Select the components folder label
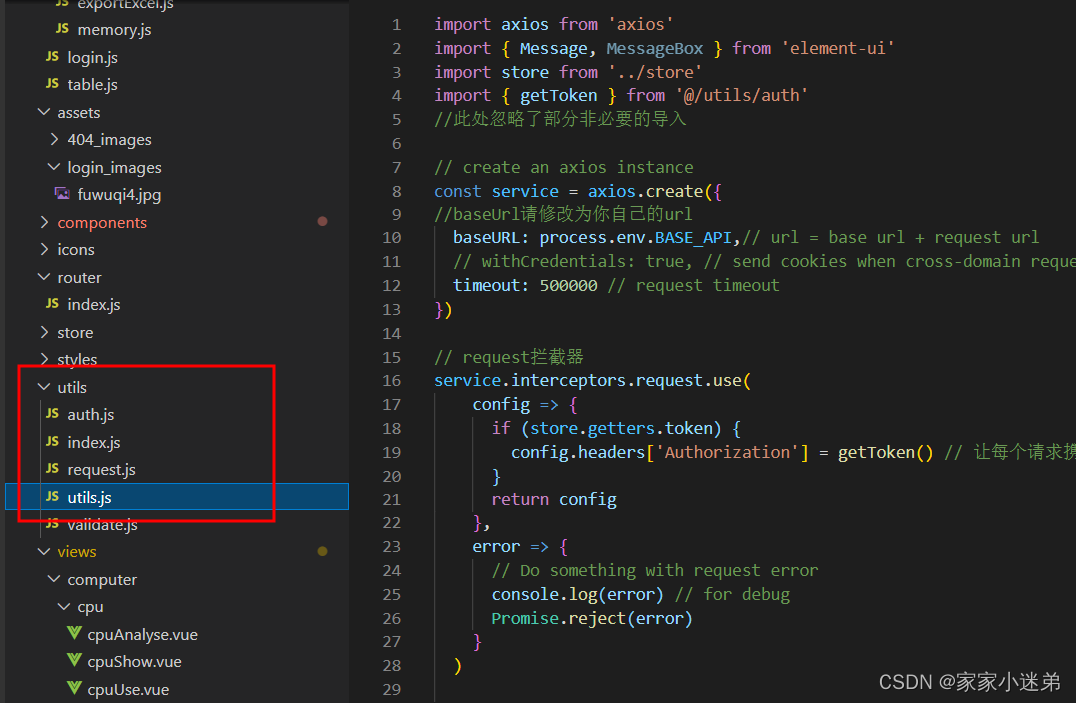This screenshot has width=1076, height=703. tap(102, 222)
